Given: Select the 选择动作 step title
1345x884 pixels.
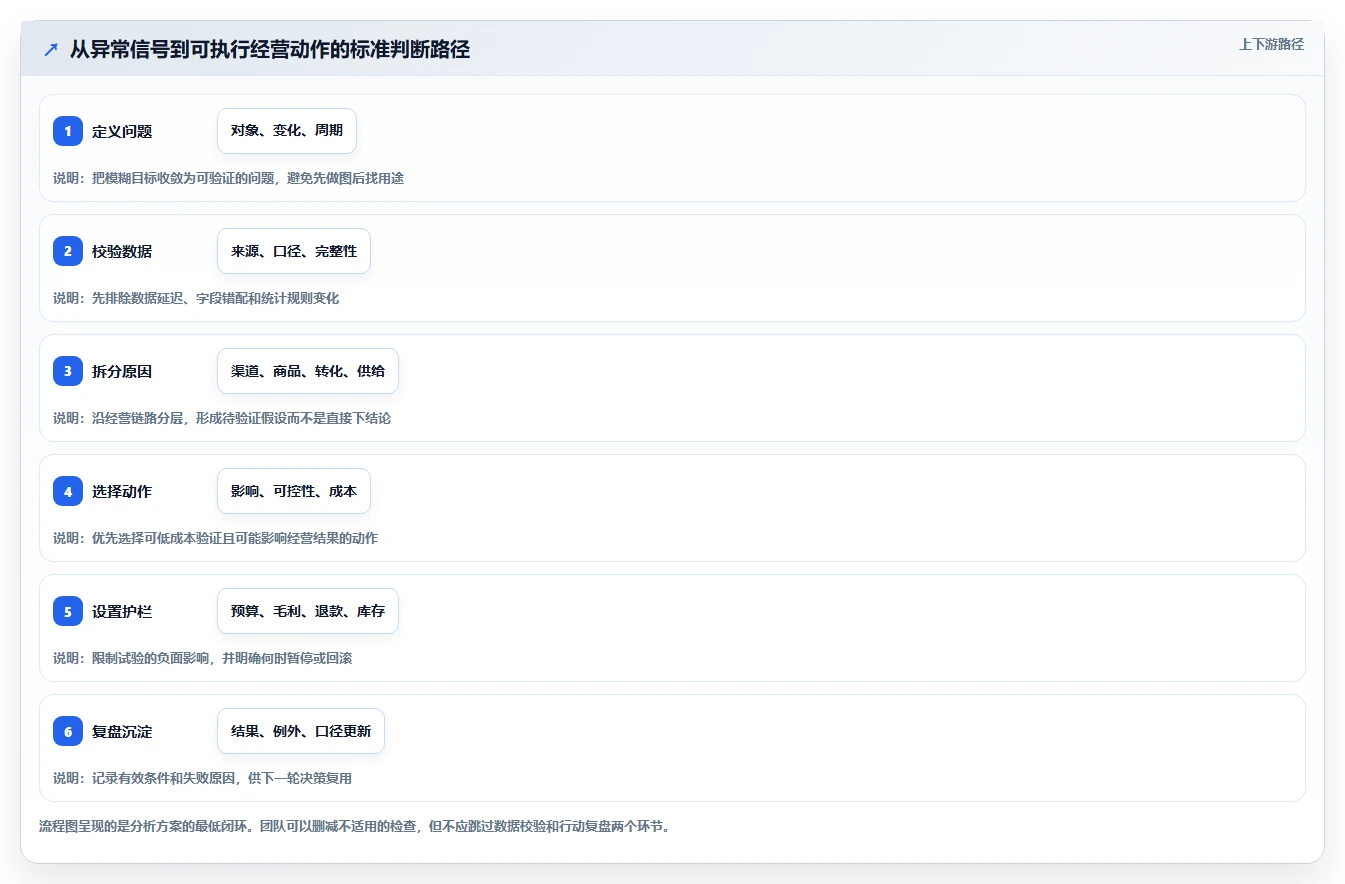Looking at the screenshot, I should (122, 491).
